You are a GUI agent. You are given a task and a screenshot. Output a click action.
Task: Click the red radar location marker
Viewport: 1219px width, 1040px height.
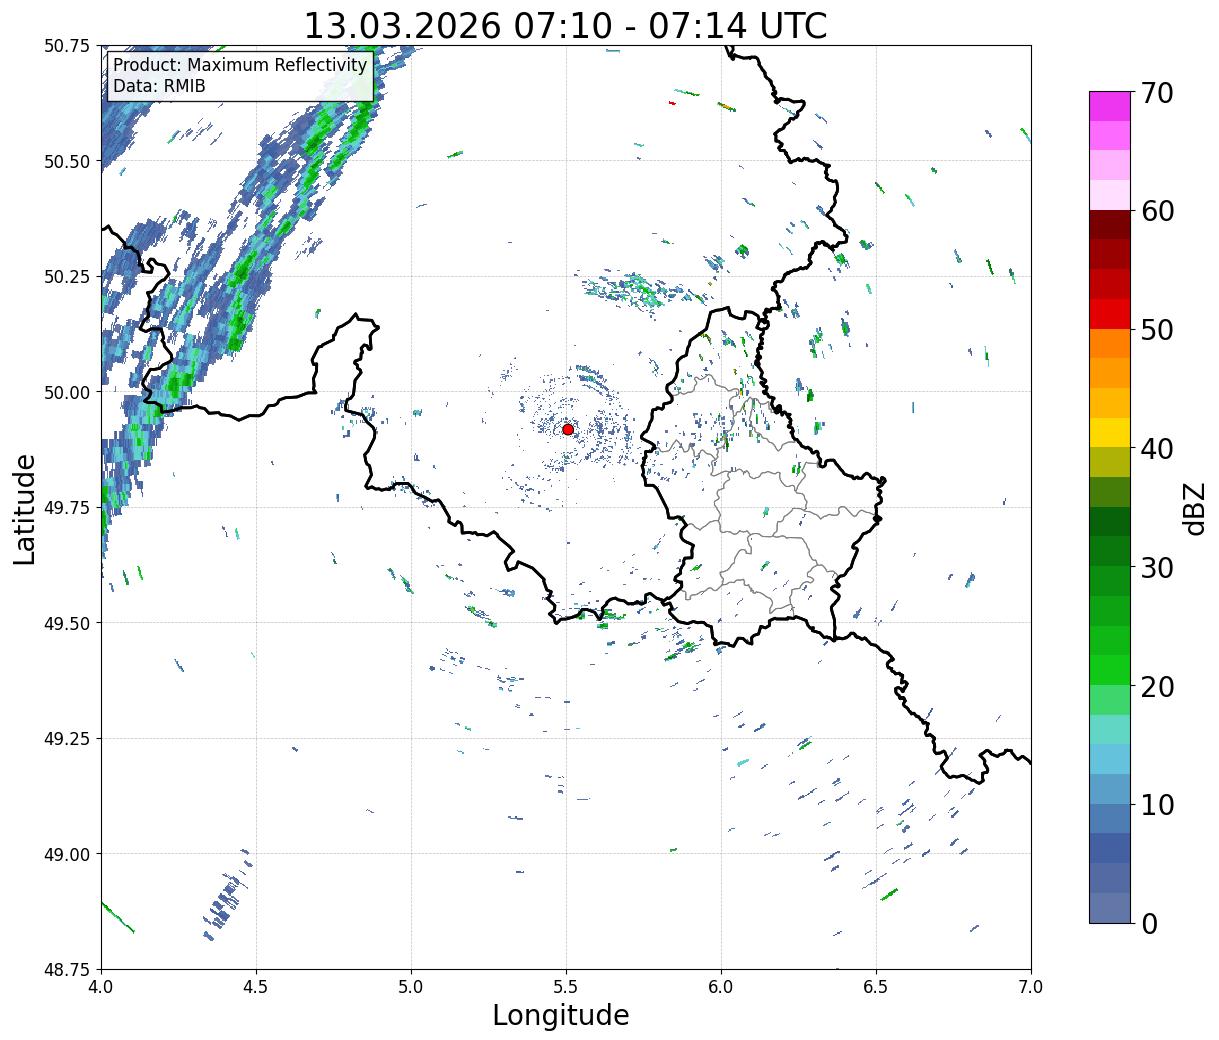(567, 429)
